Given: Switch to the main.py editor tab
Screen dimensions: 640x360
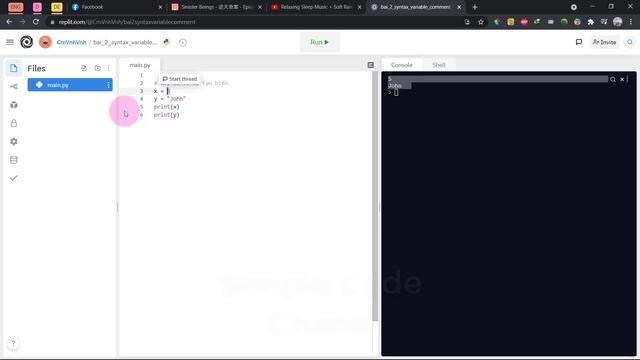Looking at the screenshot, I should 140,65.
